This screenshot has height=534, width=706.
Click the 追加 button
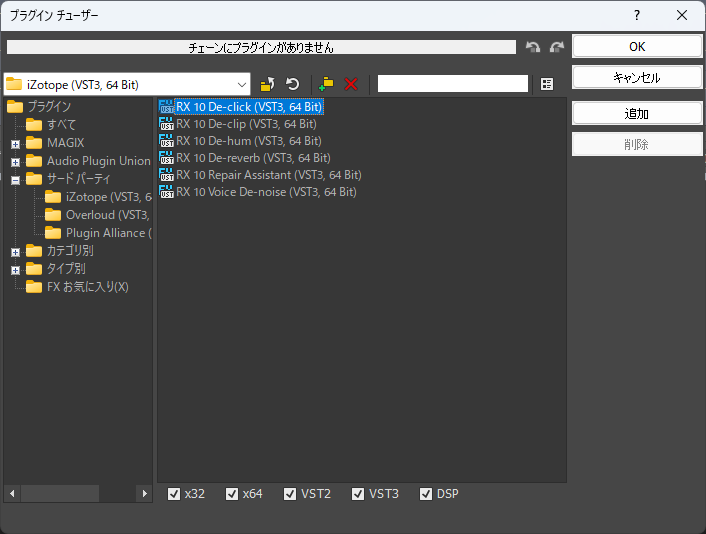(x=637, y=113)
